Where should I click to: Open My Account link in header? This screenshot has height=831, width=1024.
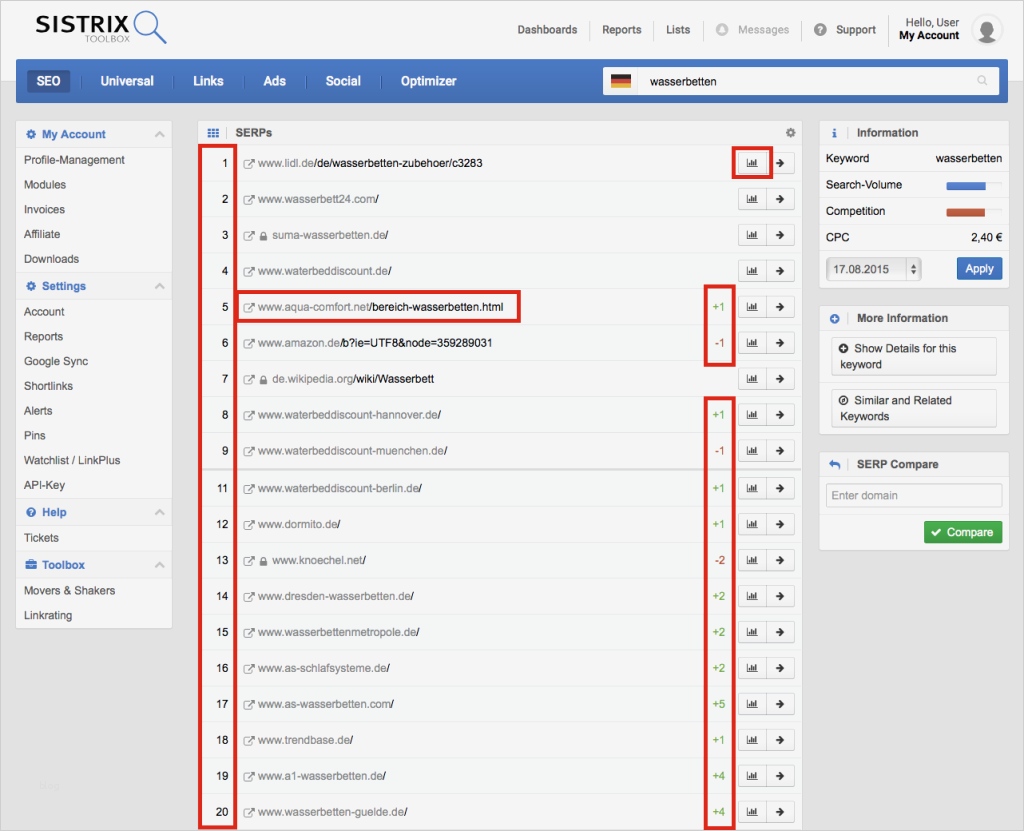pos(929,35)
